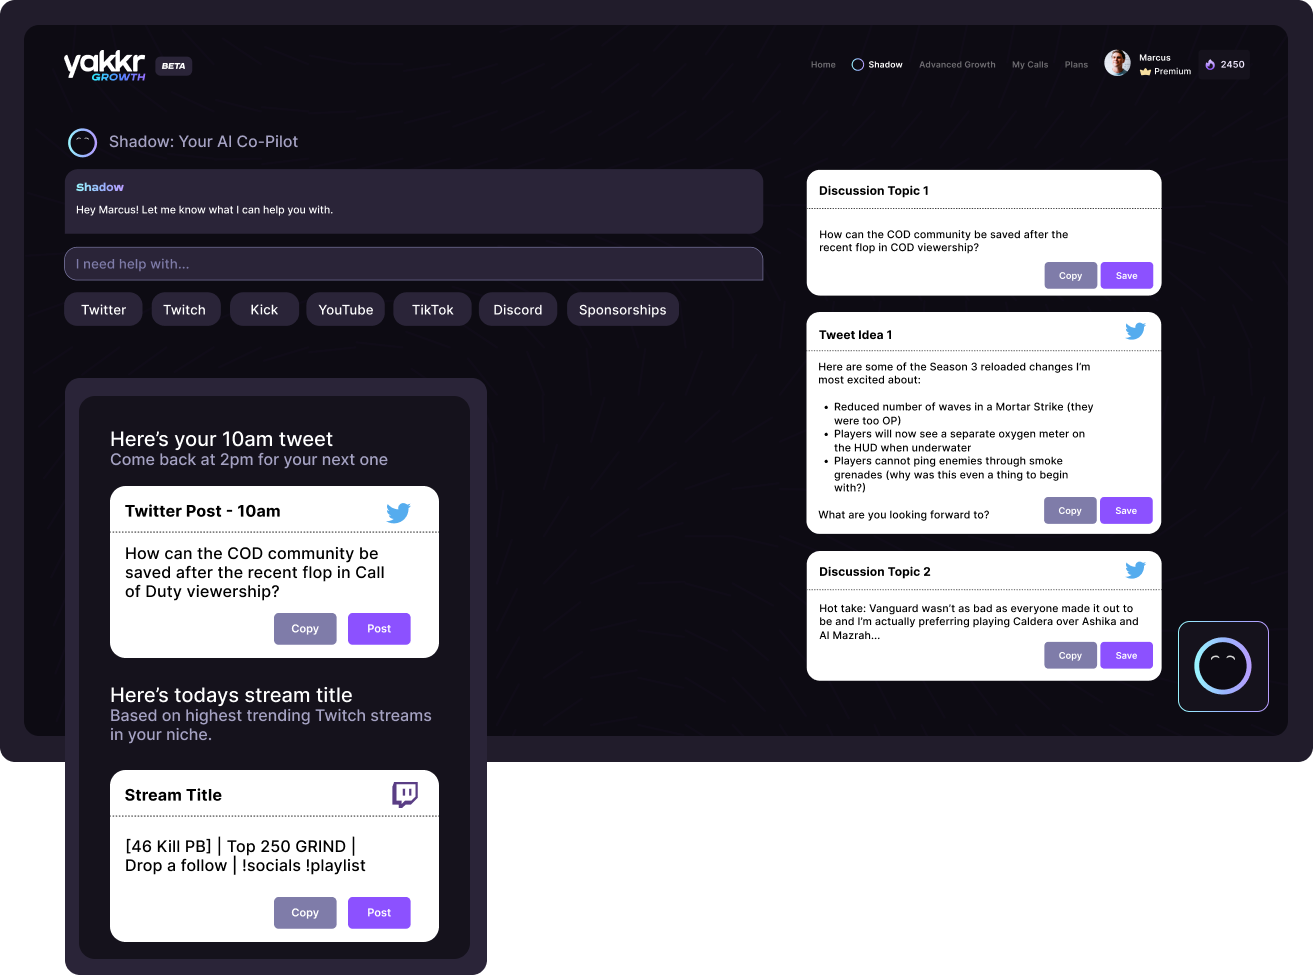Click 'Here's your 10am tweet' heading

coord(221,439)
